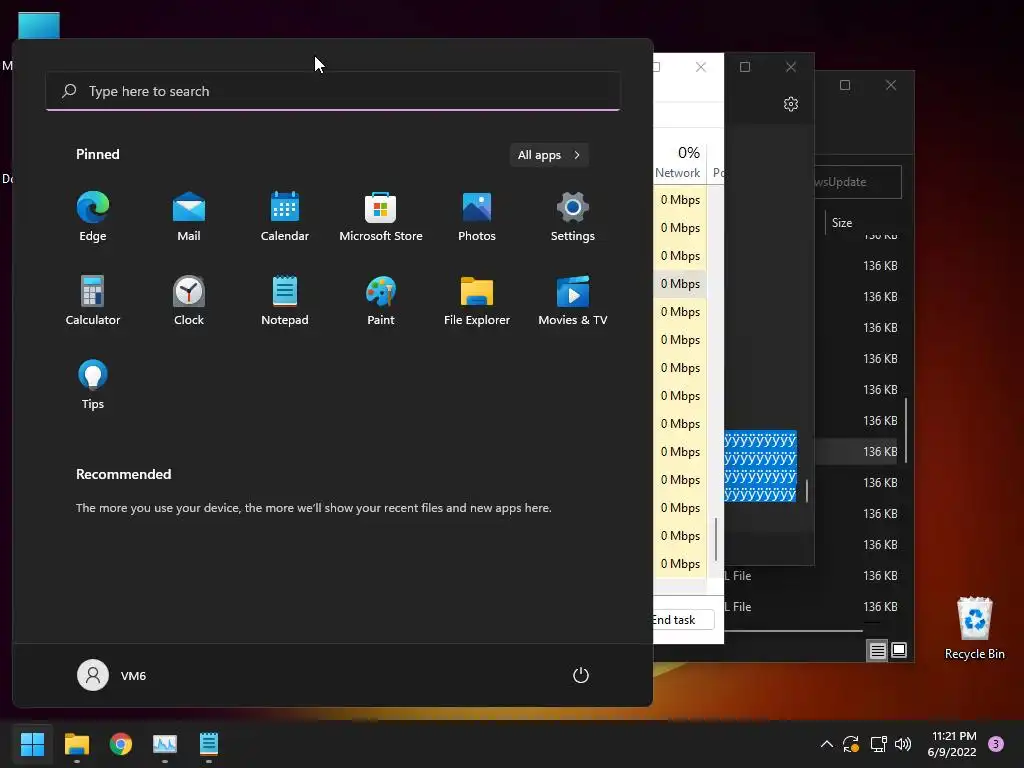Open the Power options button
This screenshot has height=768, width=1024.
click(x=581, y=675)
